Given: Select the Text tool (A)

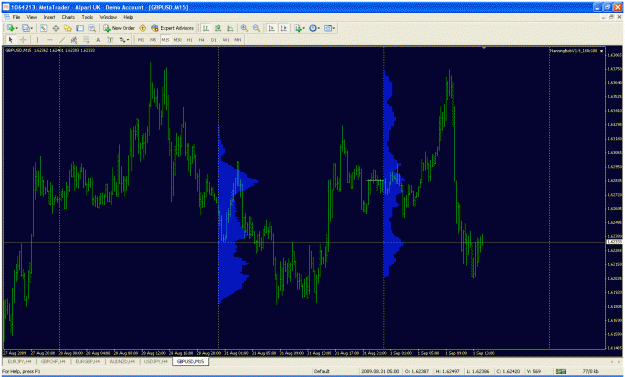Looking at the screenshot, I should pos(98,39).
